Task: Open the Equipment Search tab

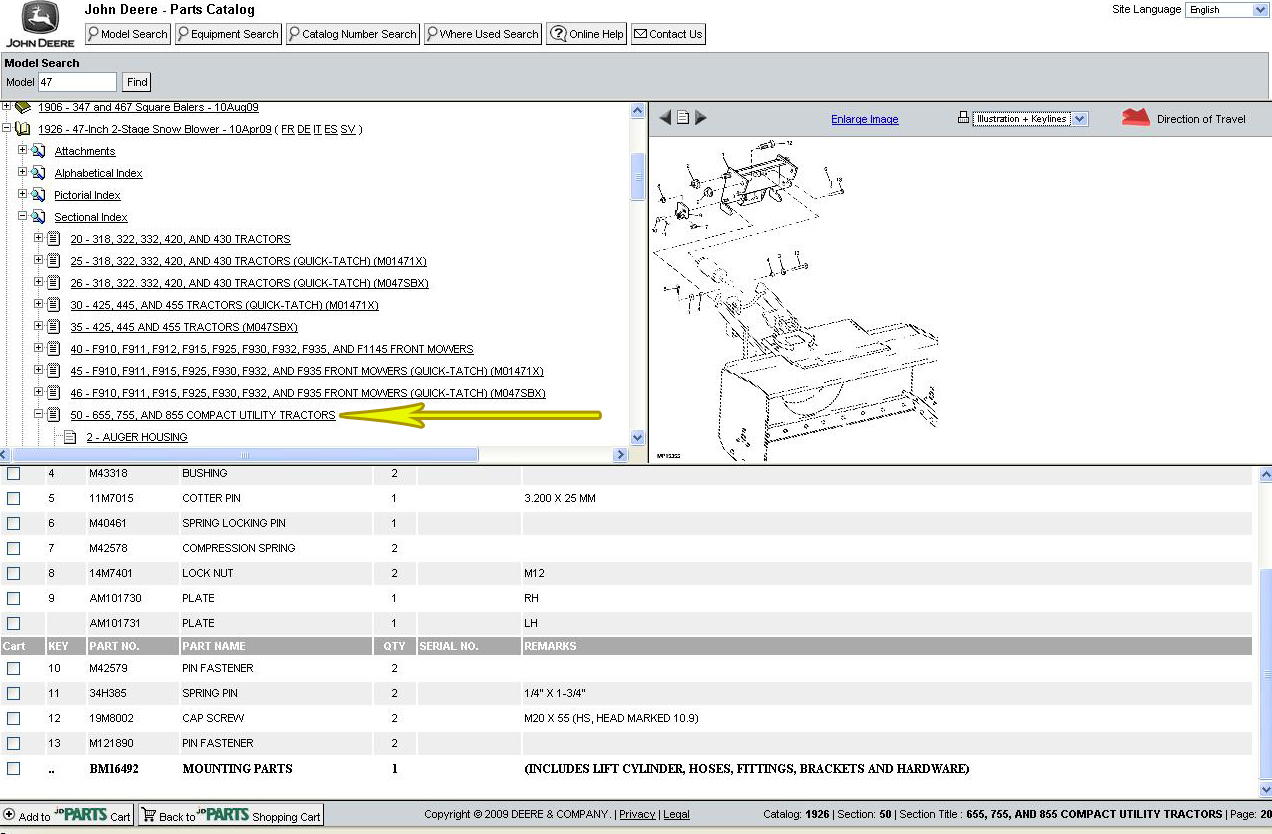Action: click(x=228, y=34)
